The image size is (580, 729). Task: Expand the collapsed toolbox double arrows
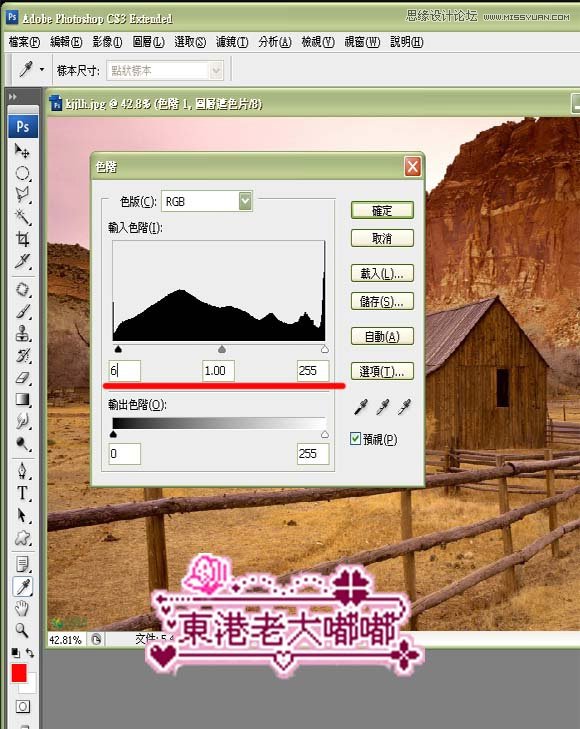[x=13, y=97]
